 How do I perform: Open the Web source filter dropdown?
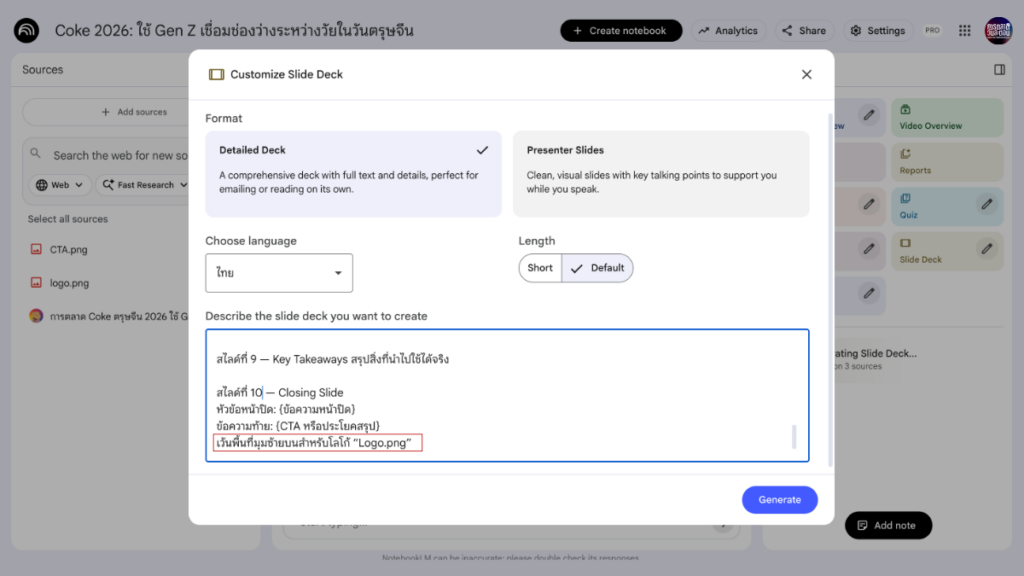coord(57,185)
